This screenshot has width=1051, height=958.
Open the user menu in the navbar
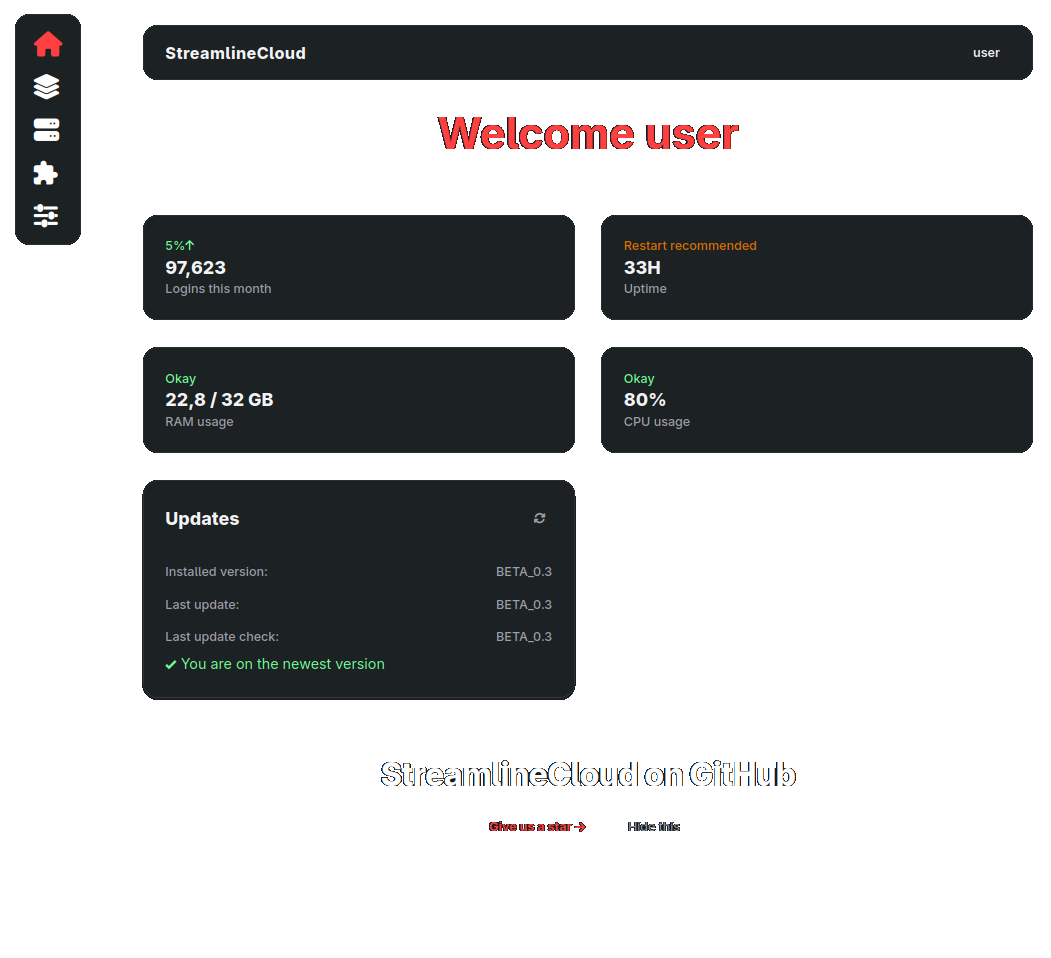tap(986, 52)
